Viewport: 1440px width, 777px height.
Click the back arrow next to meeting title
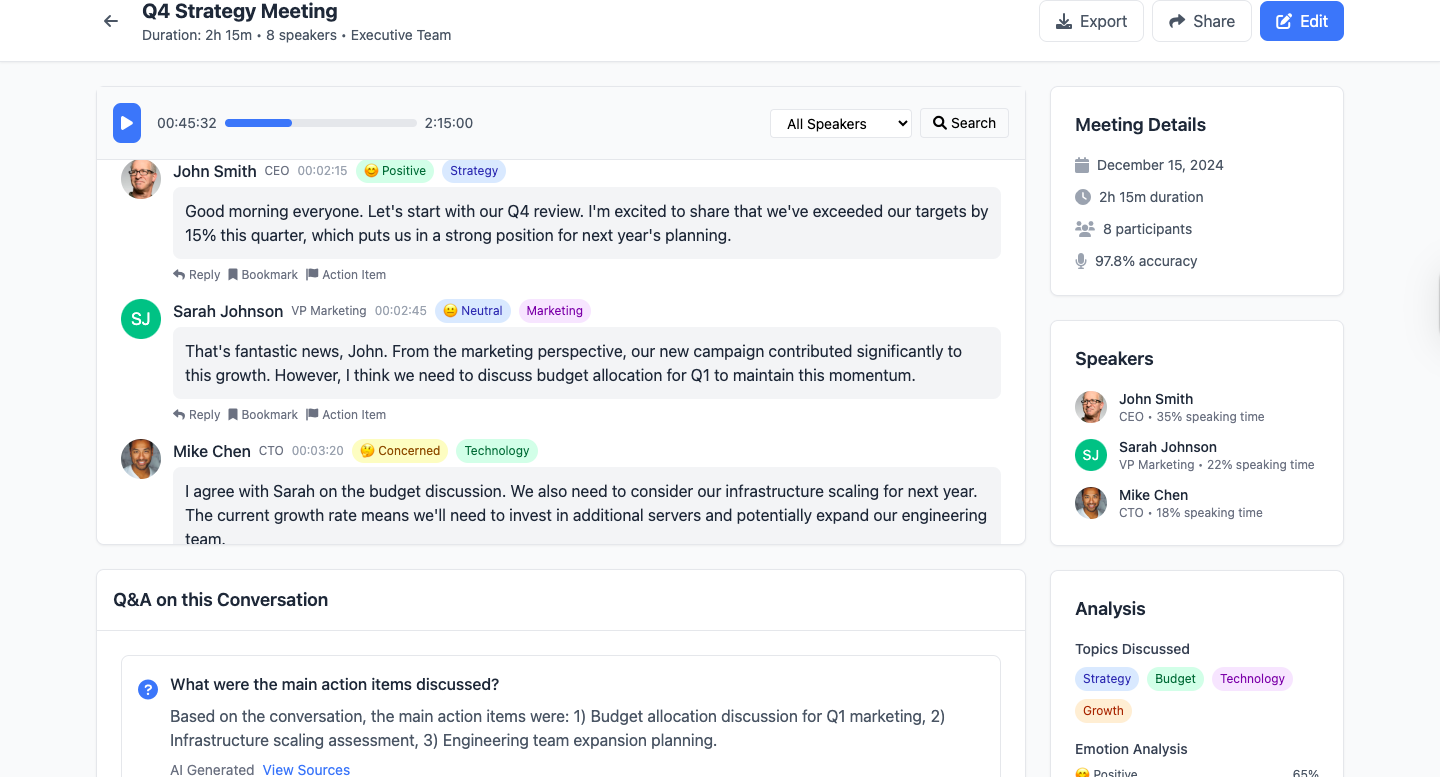tap(111, 21)
